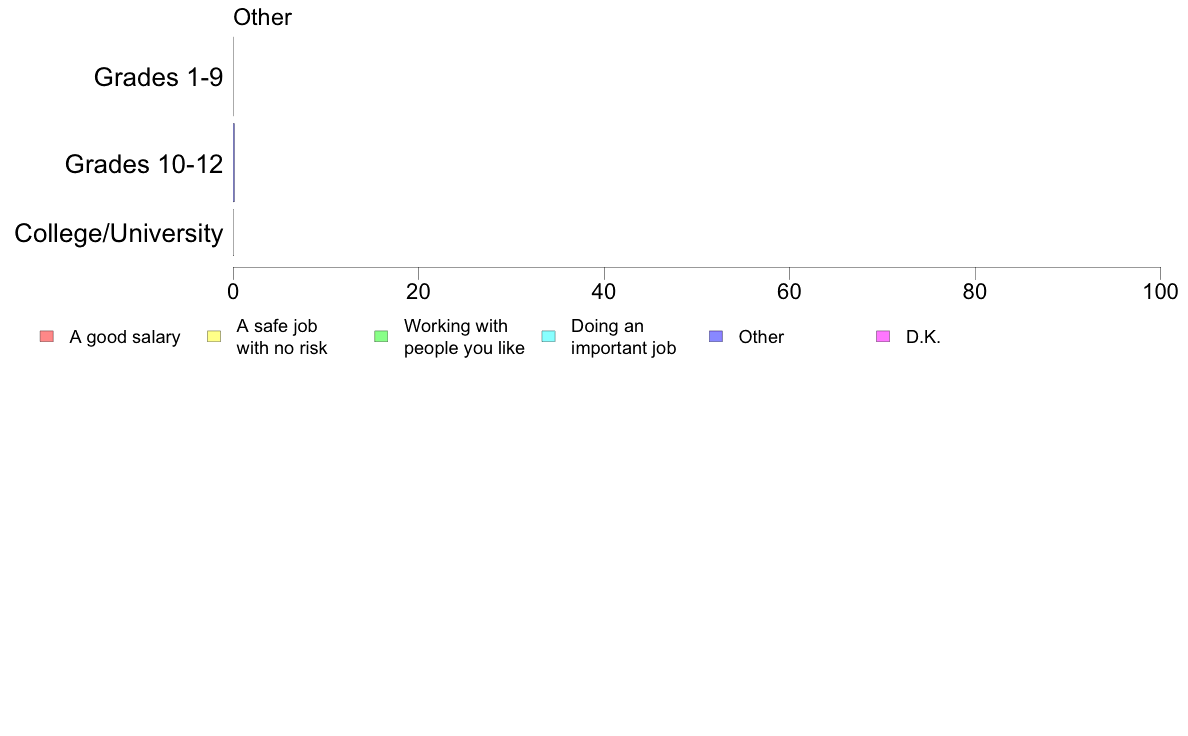Click the blue Other legend swatch
The width and height of the screenshot is (1188, 736).
(x=716, y=337)
